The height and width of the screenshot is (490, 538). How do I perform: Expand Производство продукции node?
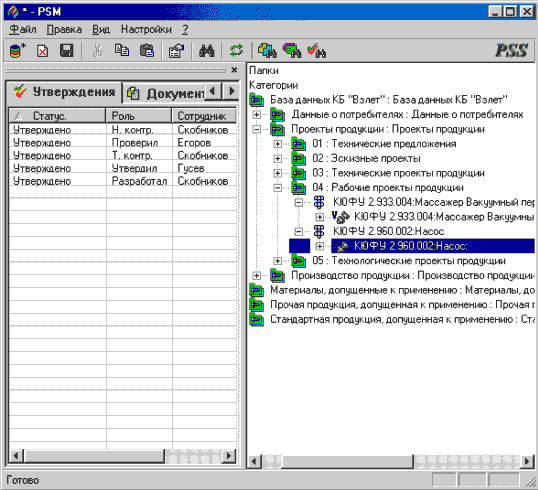256,276
